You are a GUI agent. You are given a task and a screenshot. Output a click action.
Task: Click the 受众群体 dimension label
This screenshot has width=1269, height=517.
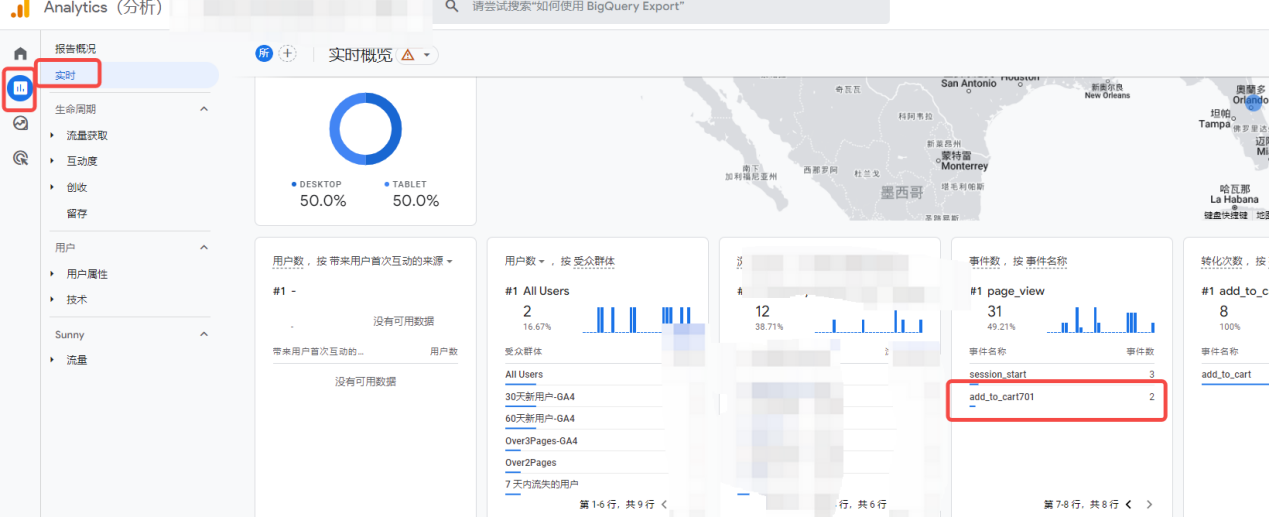coord(594,261)
